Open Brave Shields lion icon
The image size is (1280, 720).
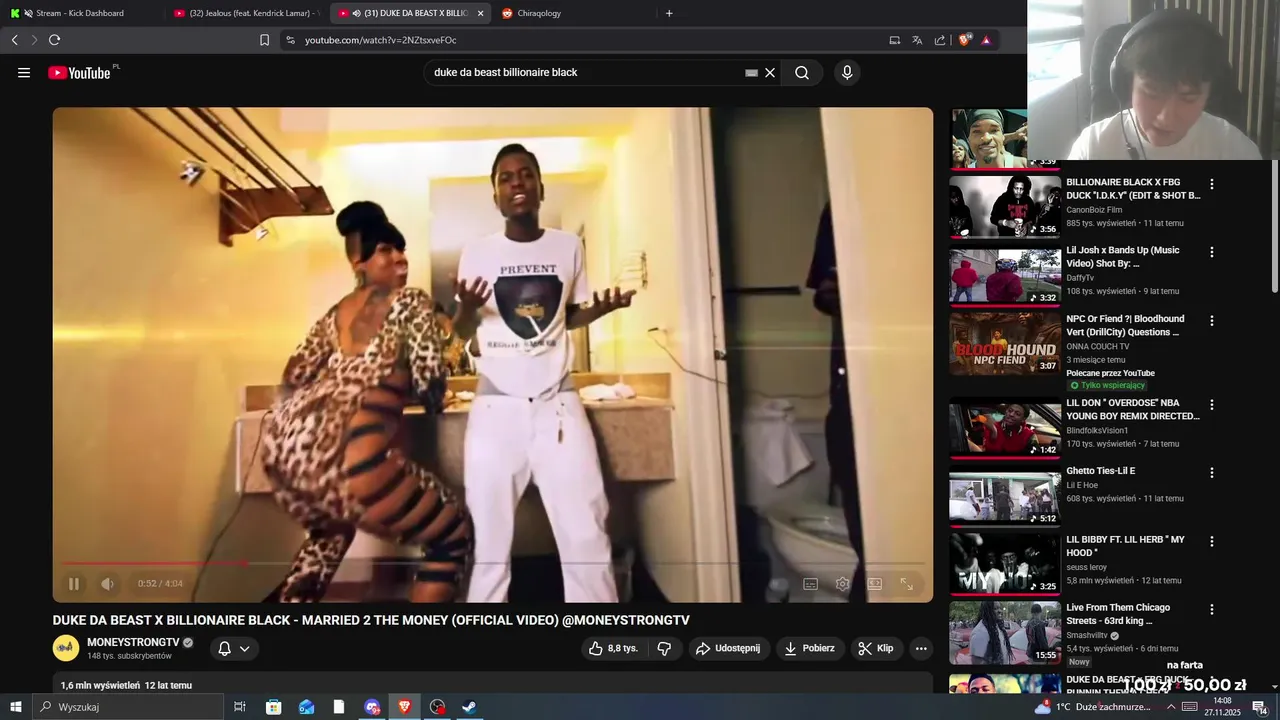965,40
